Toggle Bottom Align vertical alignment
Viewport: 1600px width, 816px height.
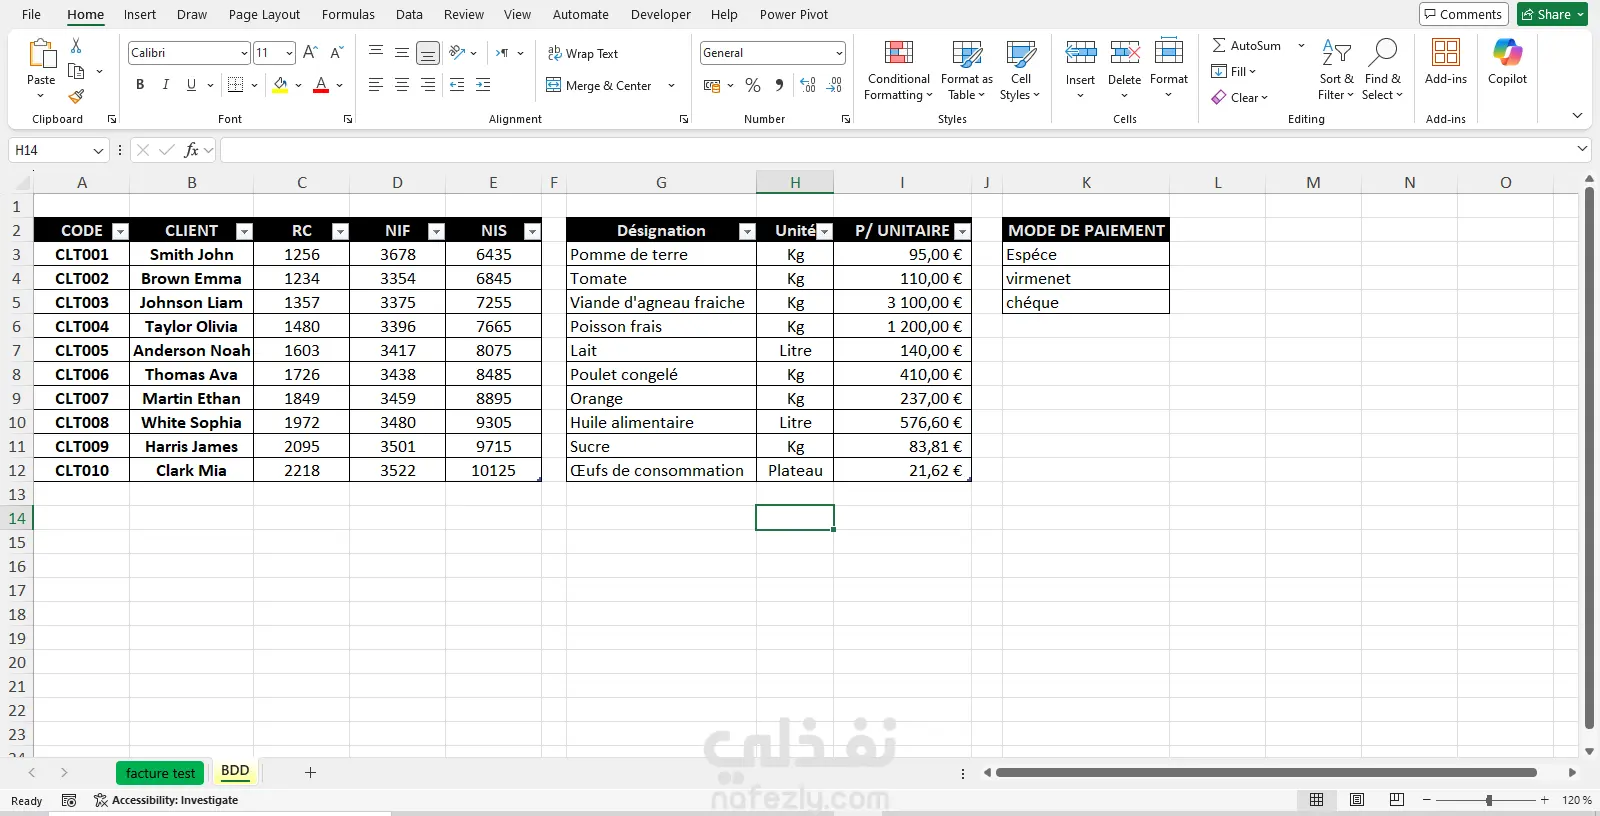click(428, 53)
